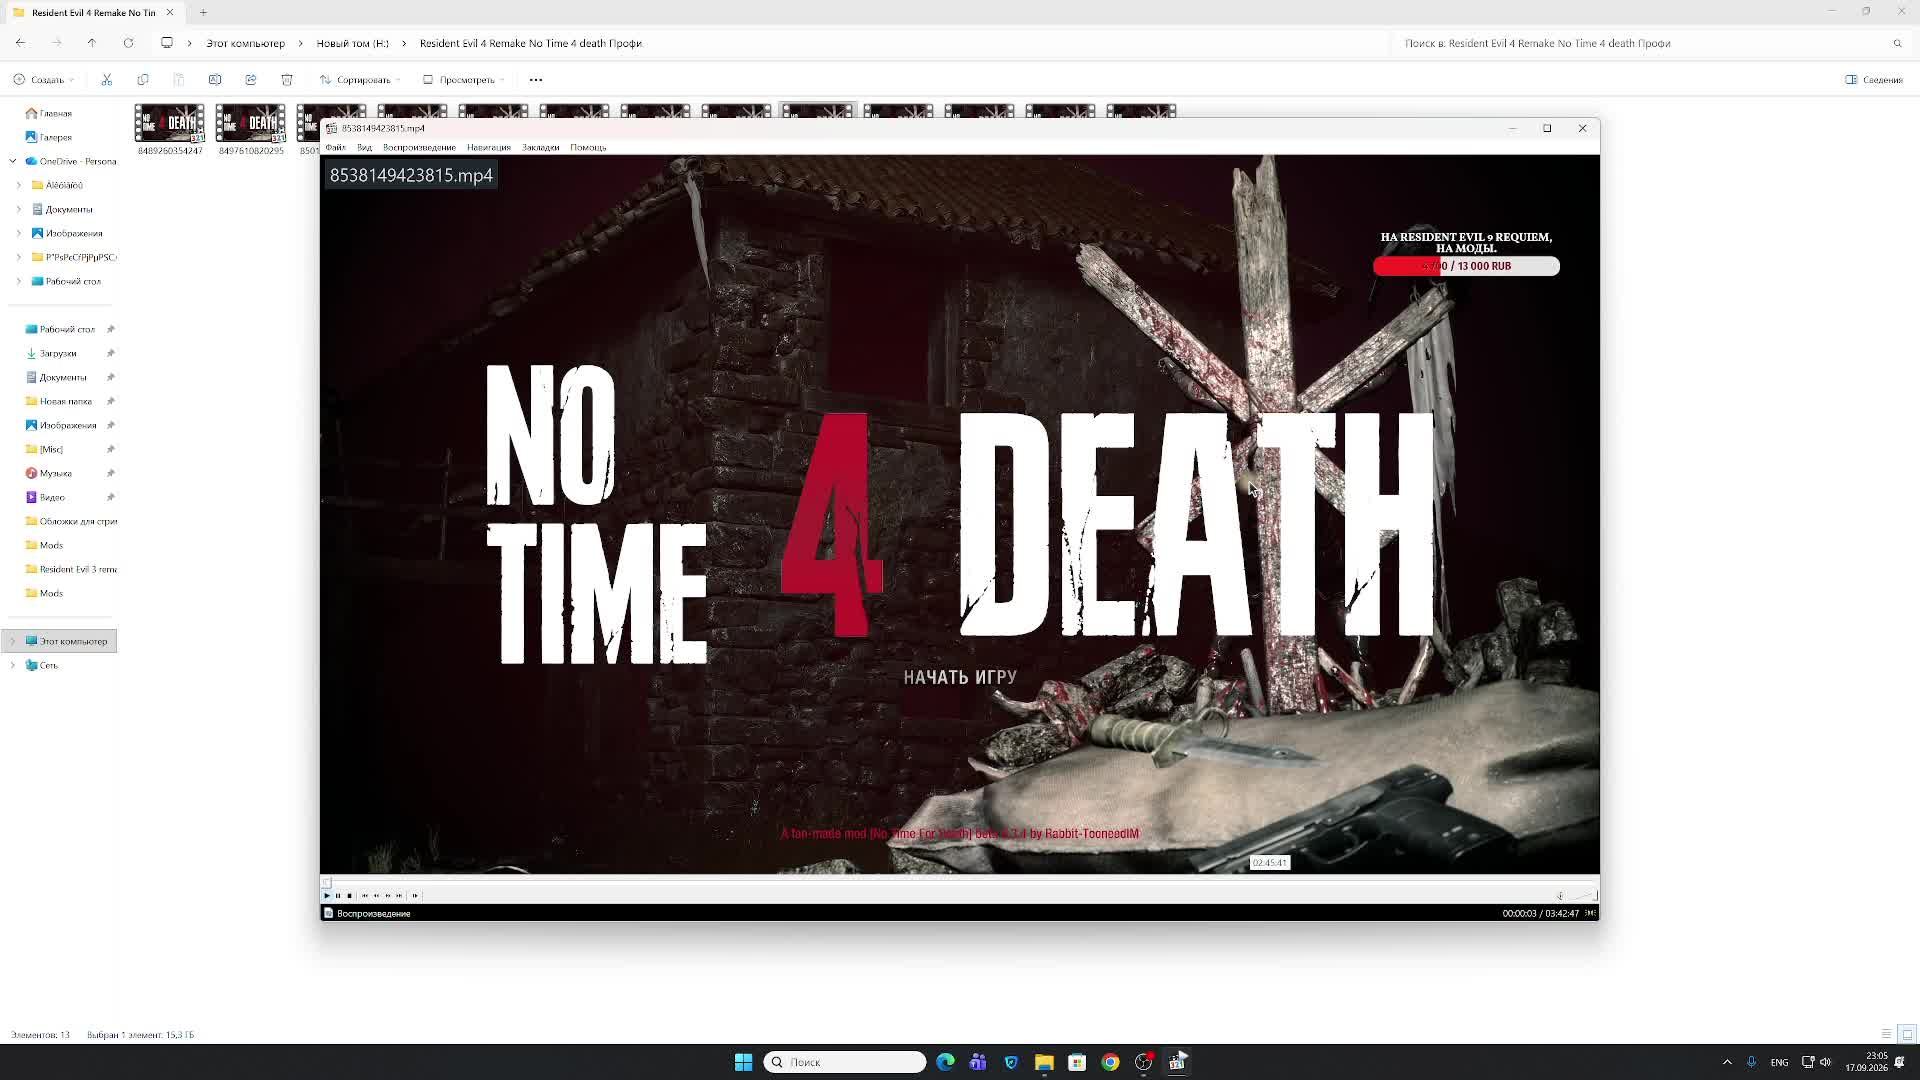Click the frame-step button in player controls
1920x1080 pixels.
click(x=415, y=896)
